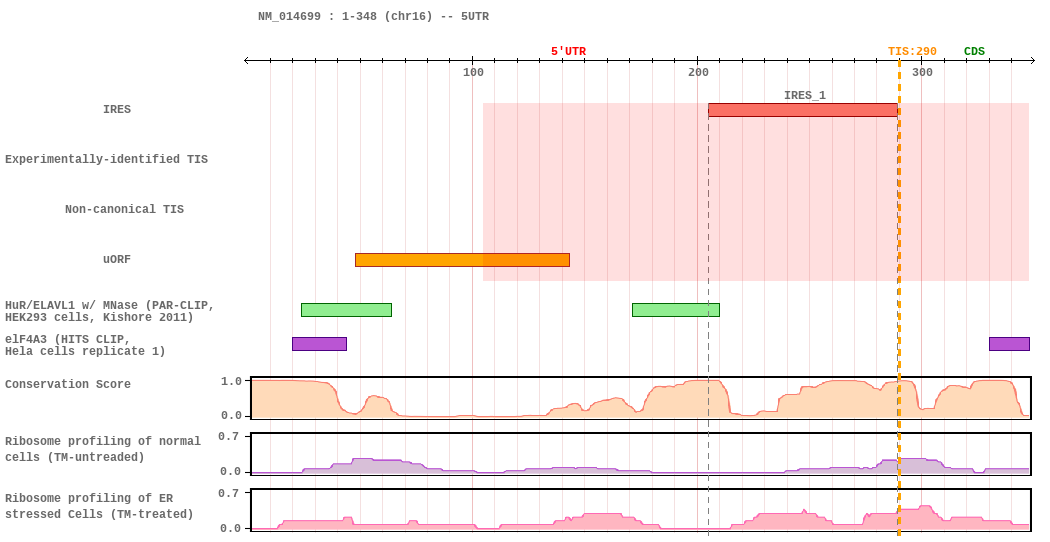Click the IRES_1 text label above the bar
This screenshot has width=1050, height=542.
click(x=804, y=96)
